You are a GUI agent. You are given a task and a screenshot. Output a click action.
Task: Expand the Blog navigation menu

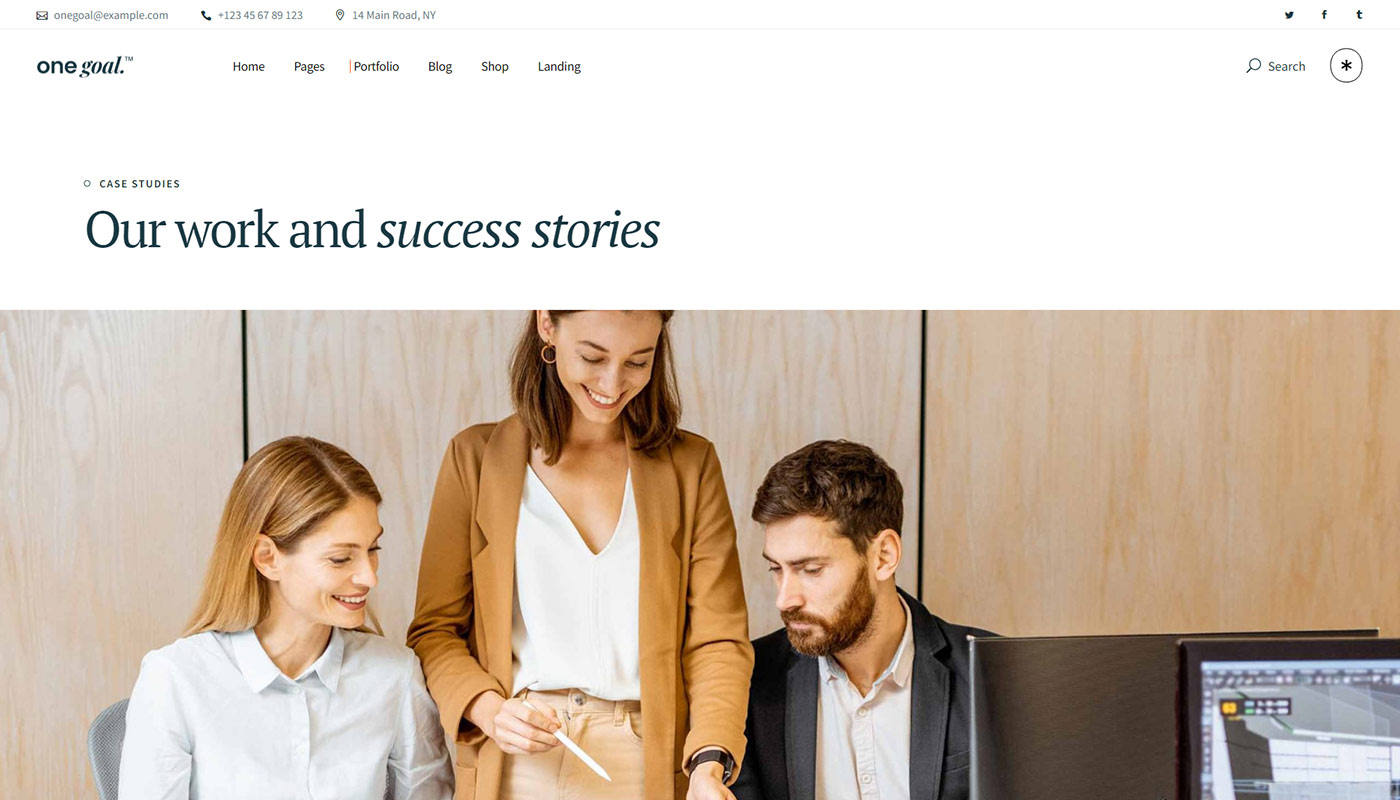(440, 67)
